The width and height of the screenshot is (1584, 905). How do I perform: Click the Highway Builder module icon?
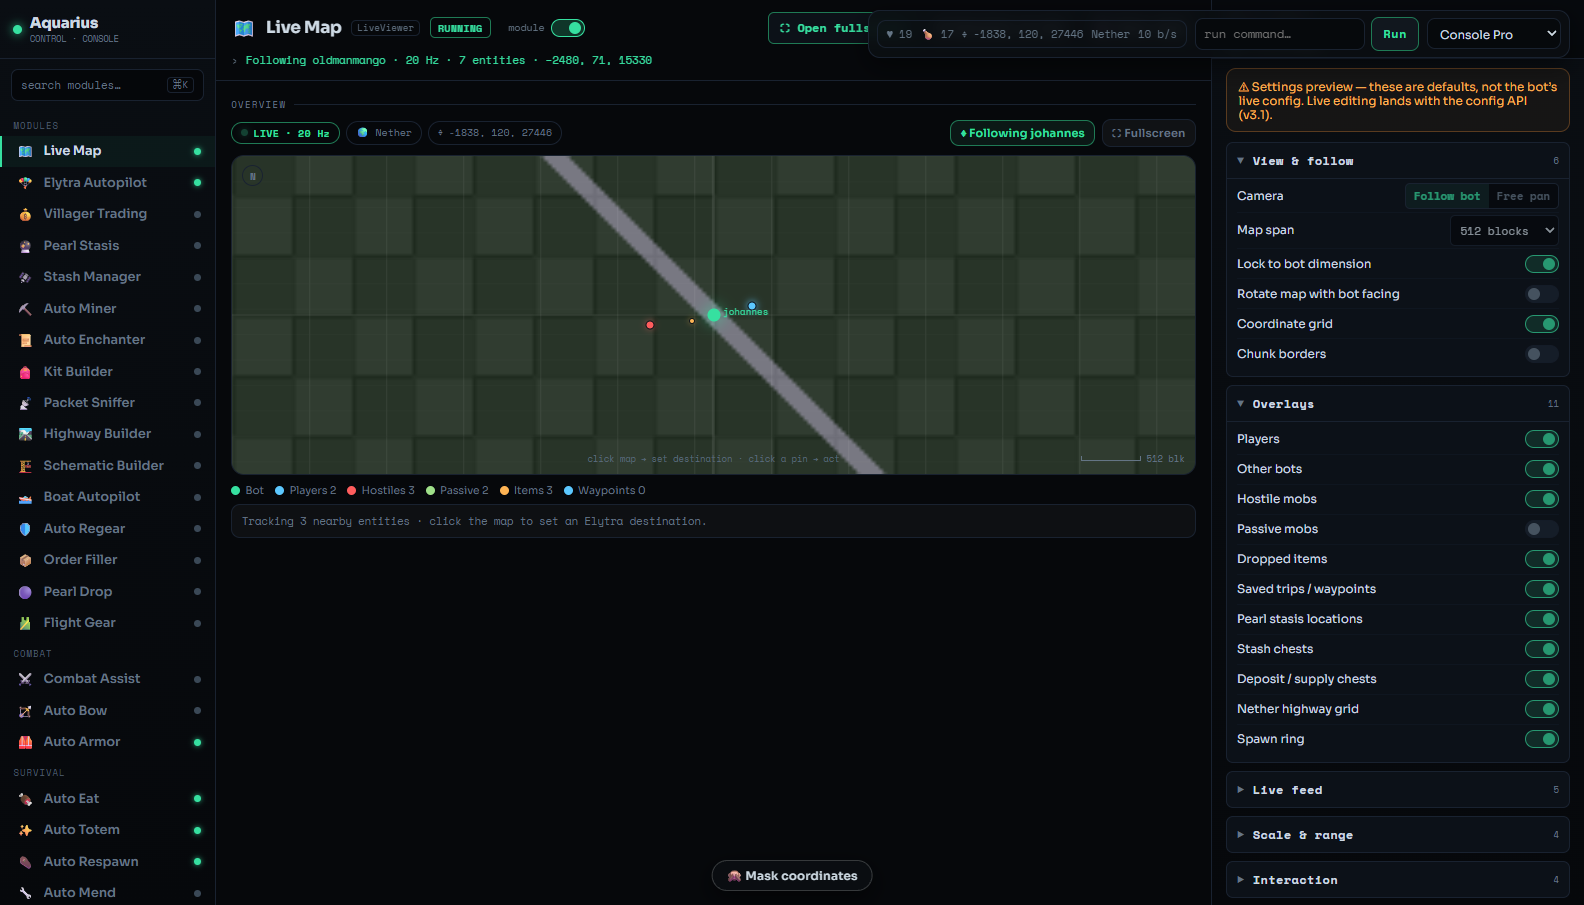(x=25, y=434)
